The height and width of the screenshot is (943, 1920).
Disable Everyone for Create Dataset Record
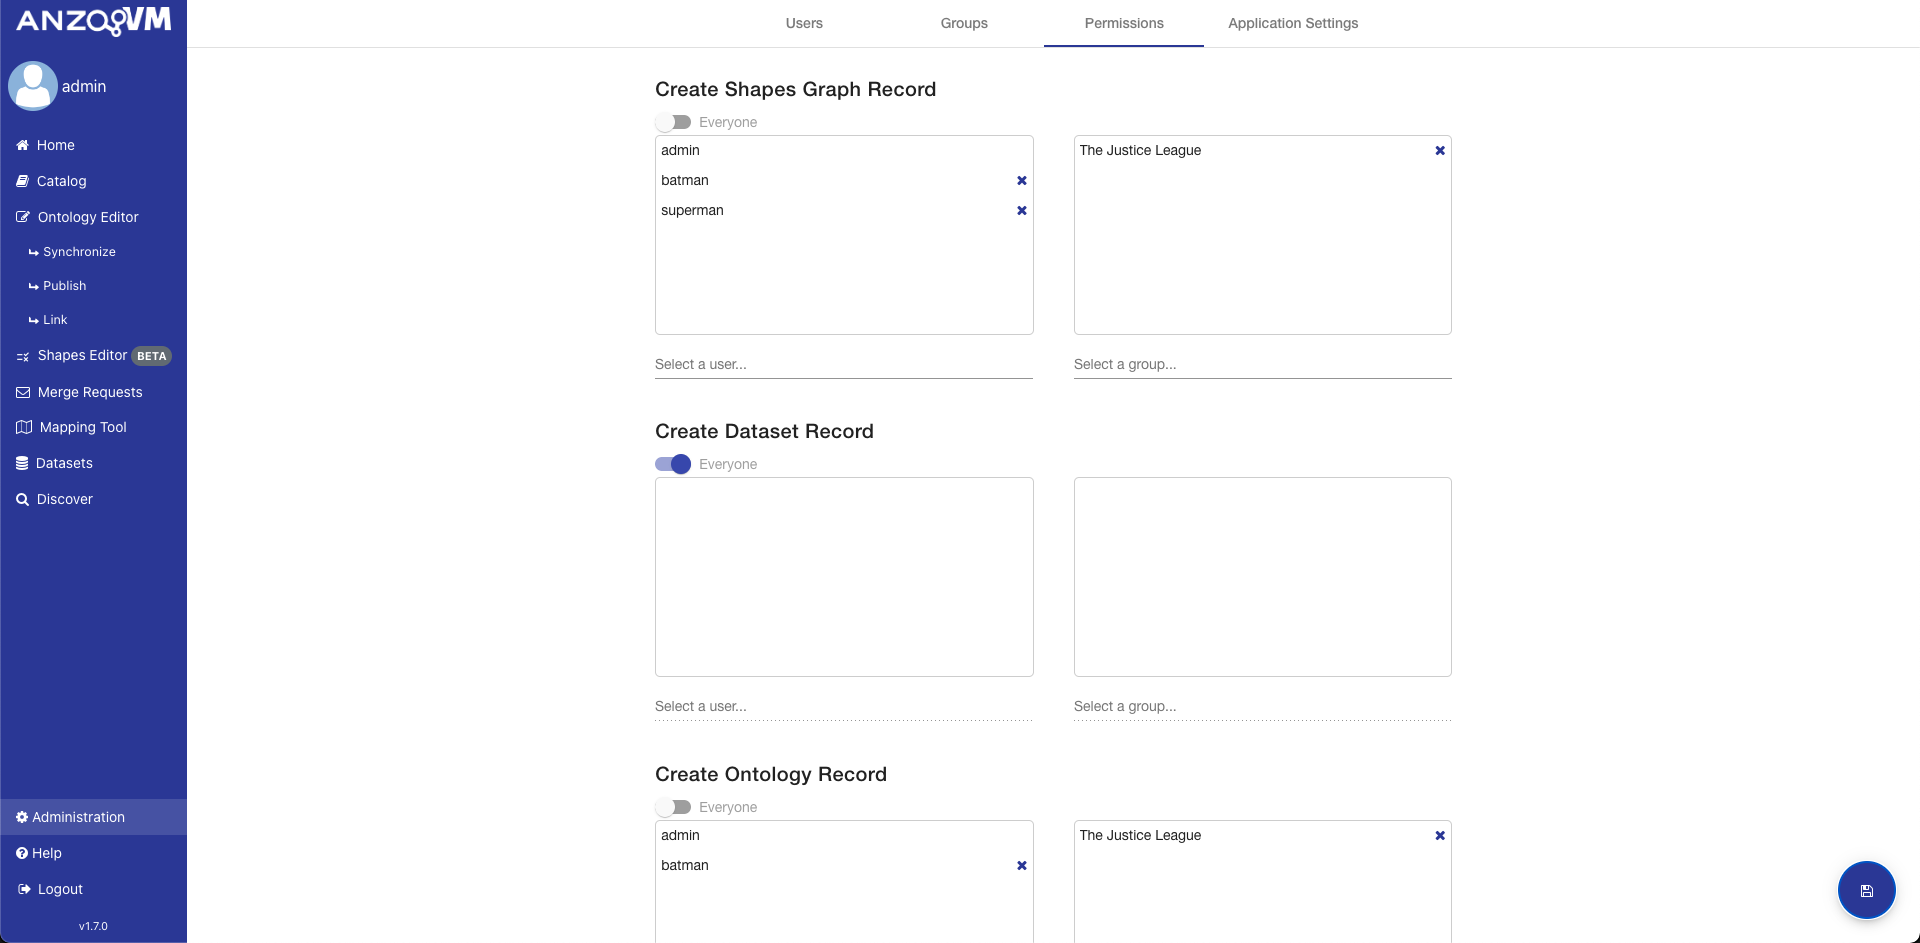click(x=672, y=464)
